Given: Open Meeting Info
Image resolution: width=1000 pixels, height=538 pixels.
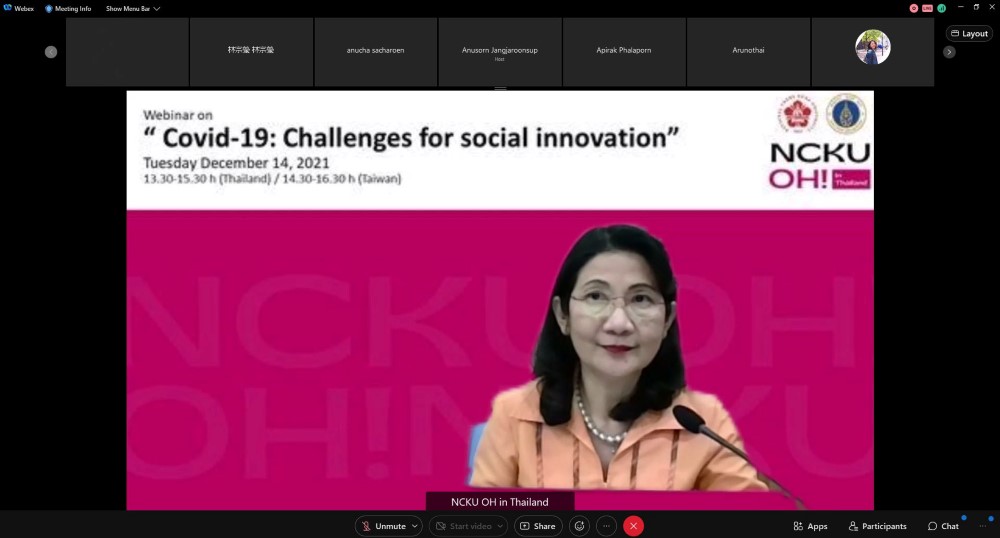Looking at the screenshot, I should pyautogui.click(x=68, y=9).
